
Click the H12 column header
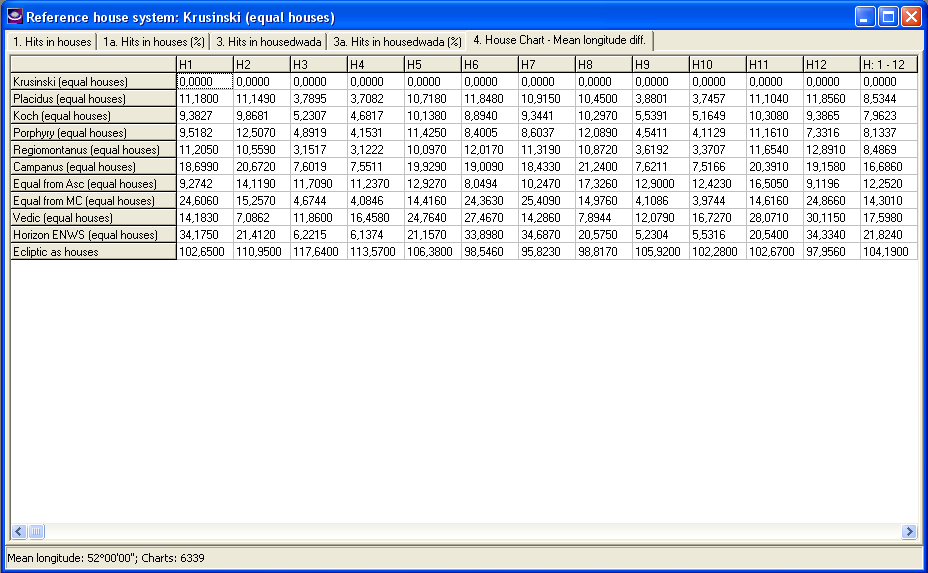(x=832, y=64)
